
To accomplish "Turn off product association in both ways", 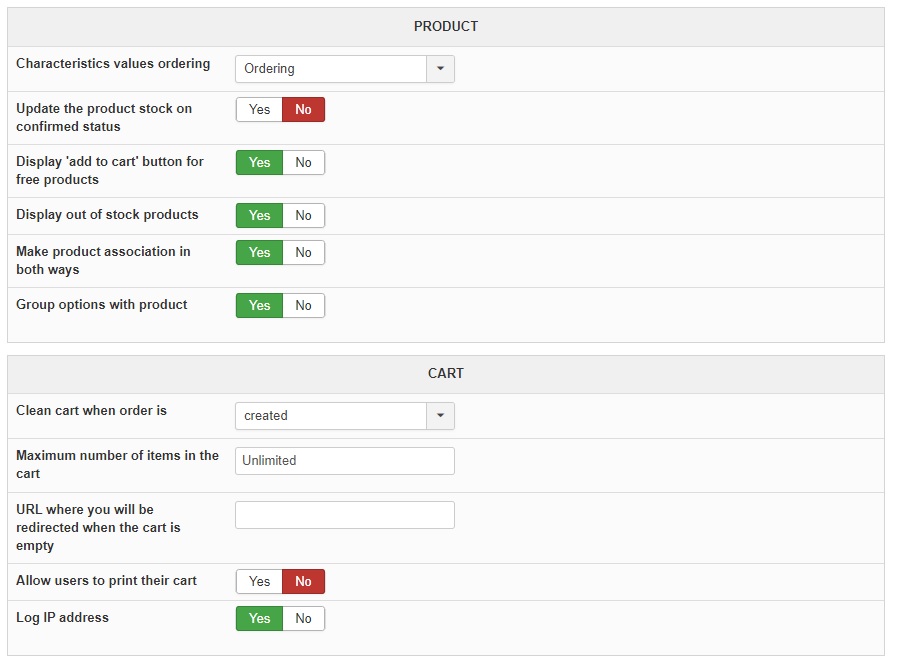I will pyautogui.click(x=303, y=253).
